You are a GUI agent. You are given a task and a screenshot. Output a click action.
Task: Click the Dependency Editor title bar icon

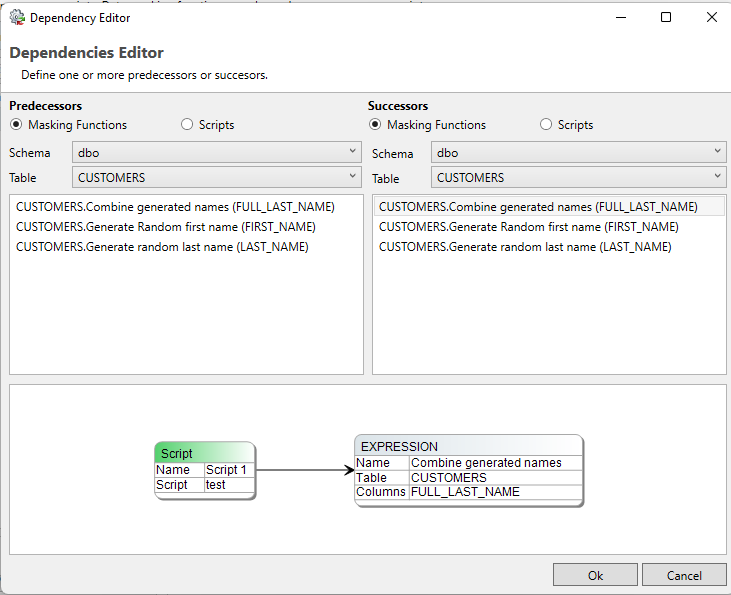17,17
